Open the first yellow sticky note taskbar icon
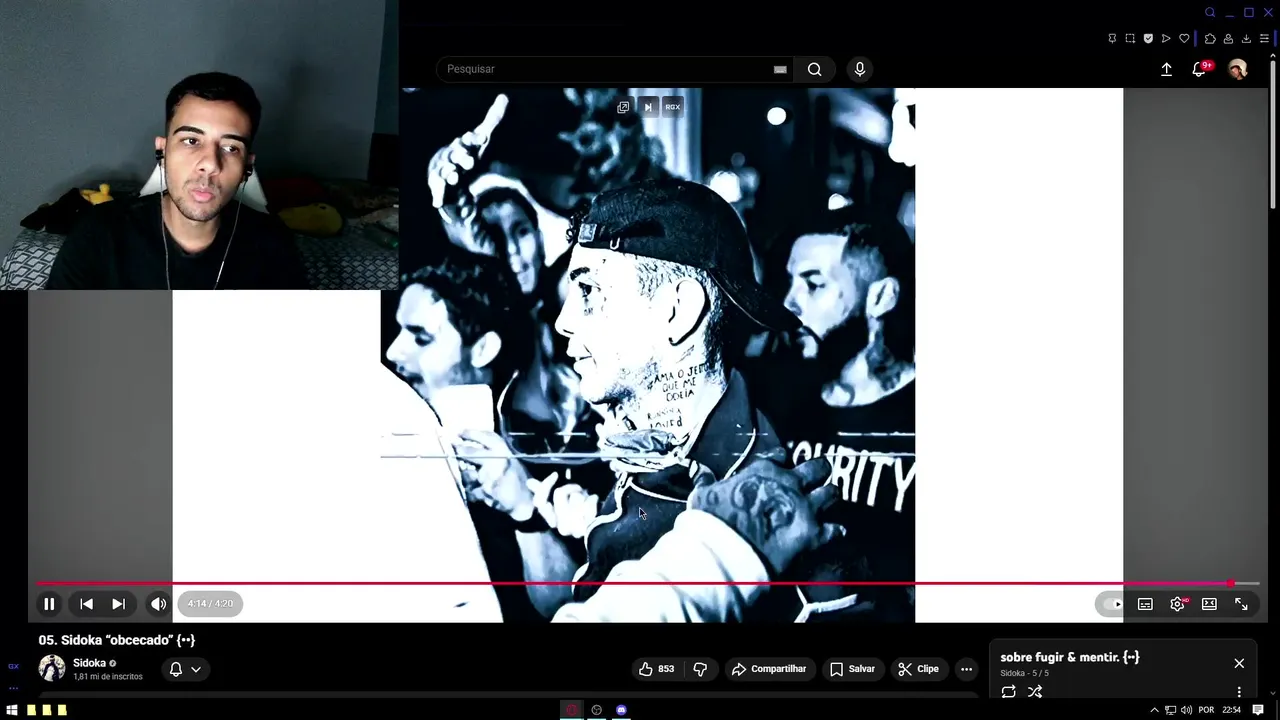The image size is (1280, 720). coord(31,710)
